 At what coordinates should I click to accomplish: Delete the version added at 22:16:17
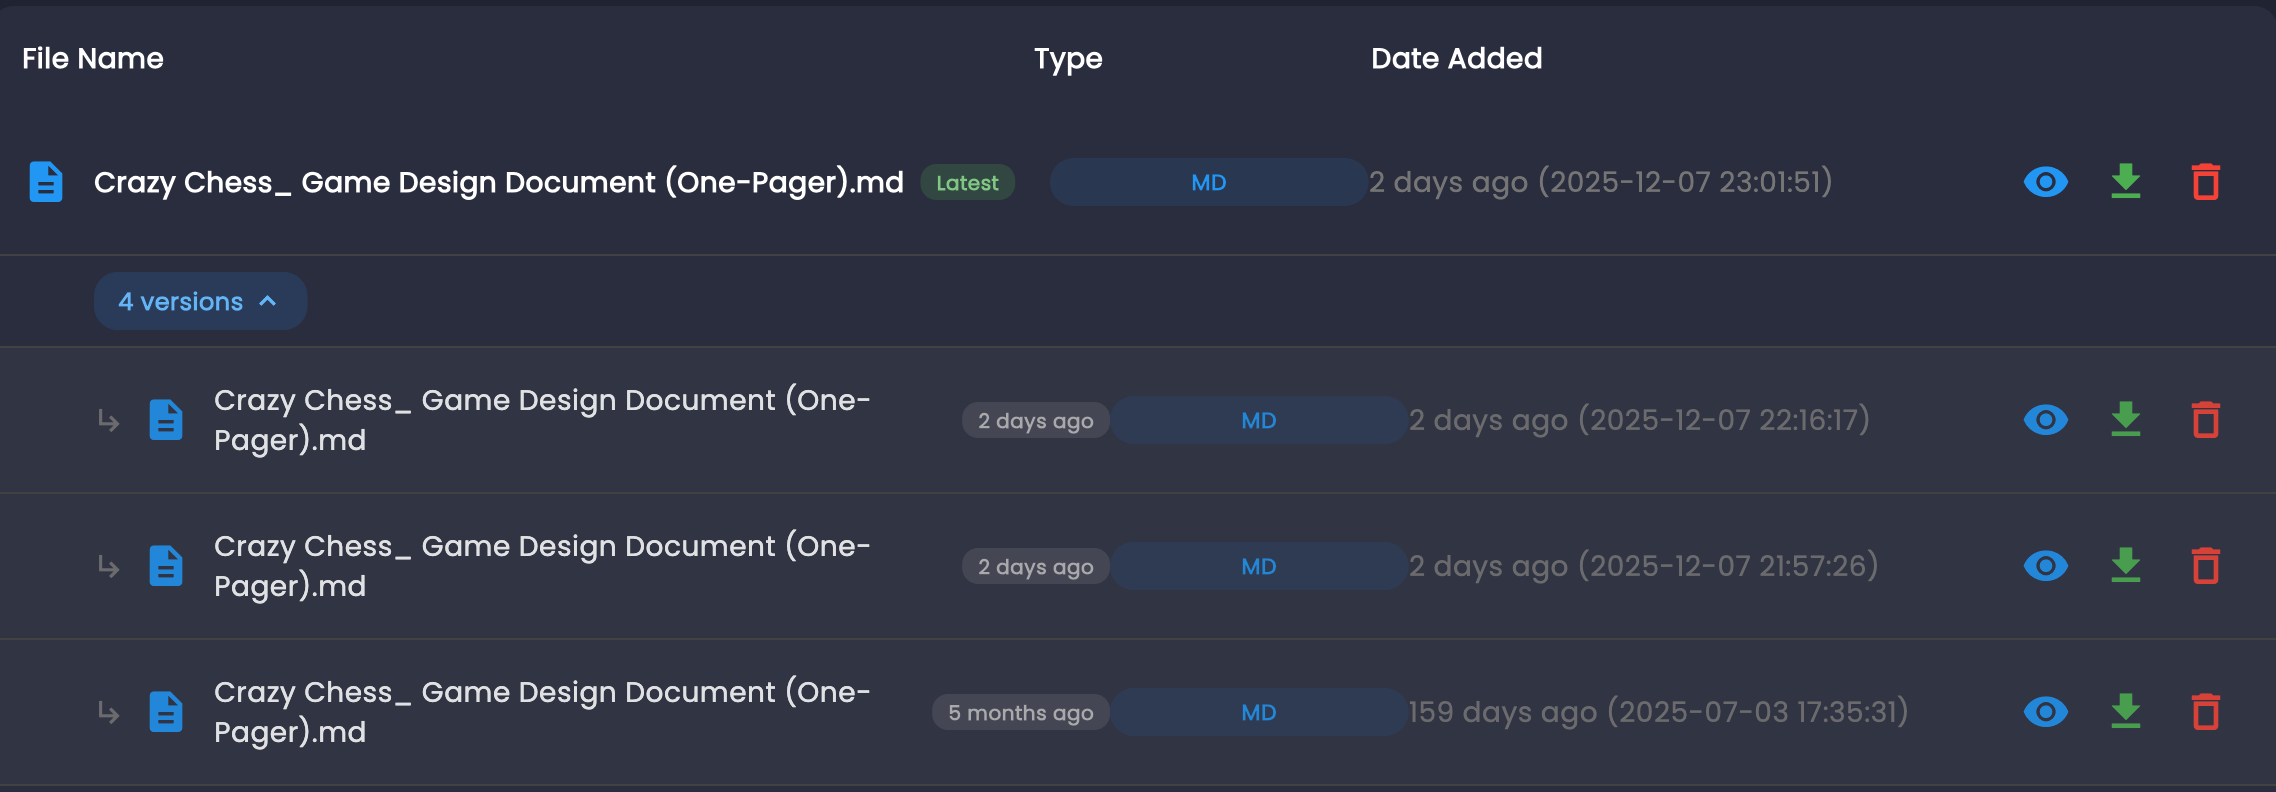(x=2205, y=420)
